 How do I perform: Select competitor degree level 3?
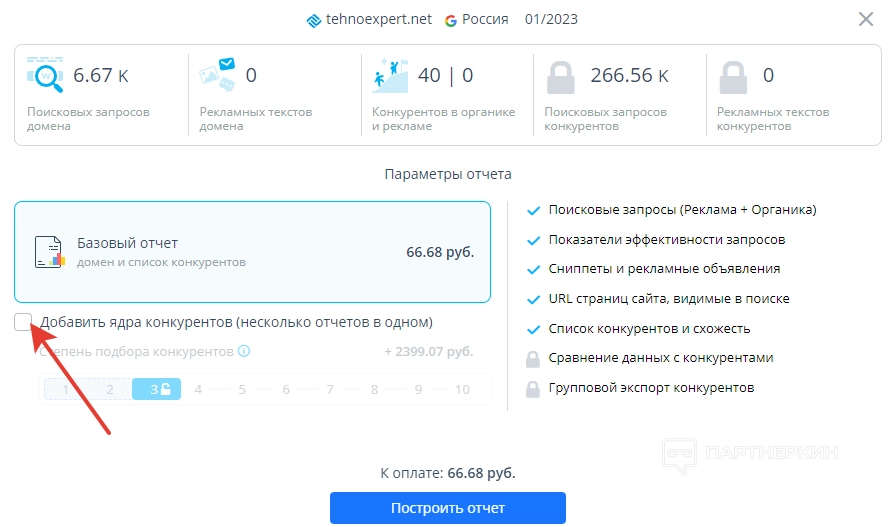coord(156,389)
